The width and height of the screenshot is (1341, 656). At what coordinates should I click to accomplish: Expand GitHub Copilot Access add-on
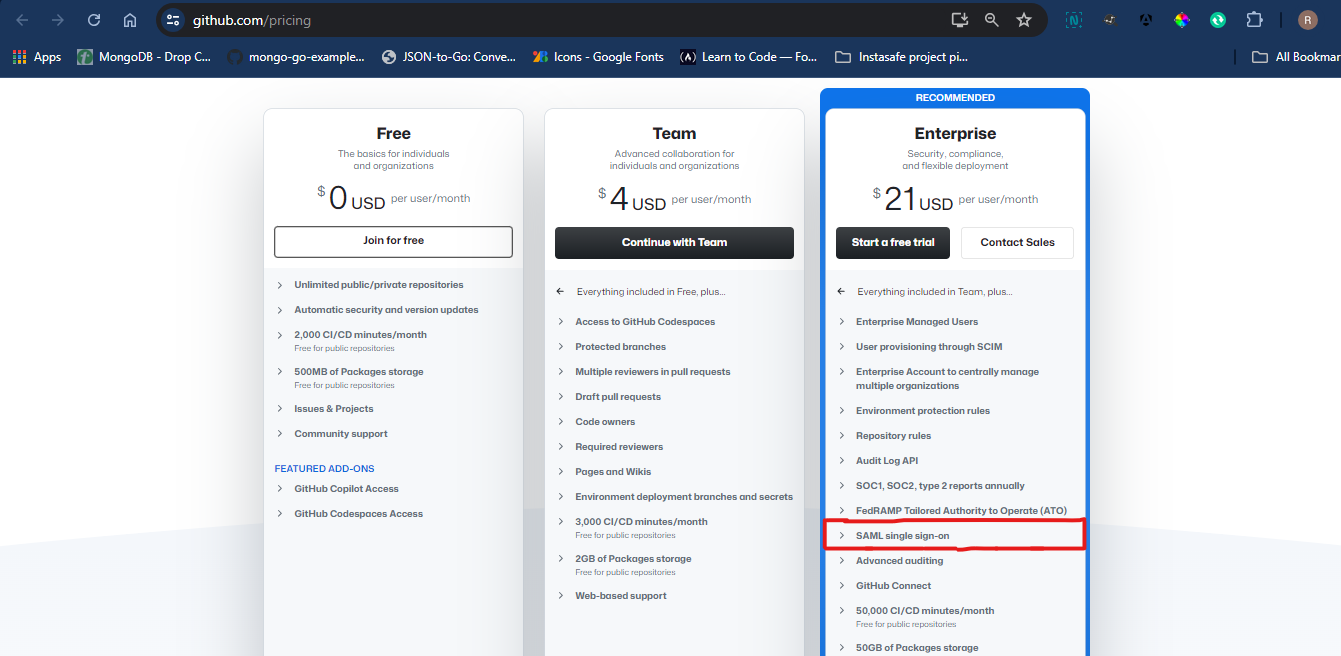pyautogui.click(x=338, y=489)
